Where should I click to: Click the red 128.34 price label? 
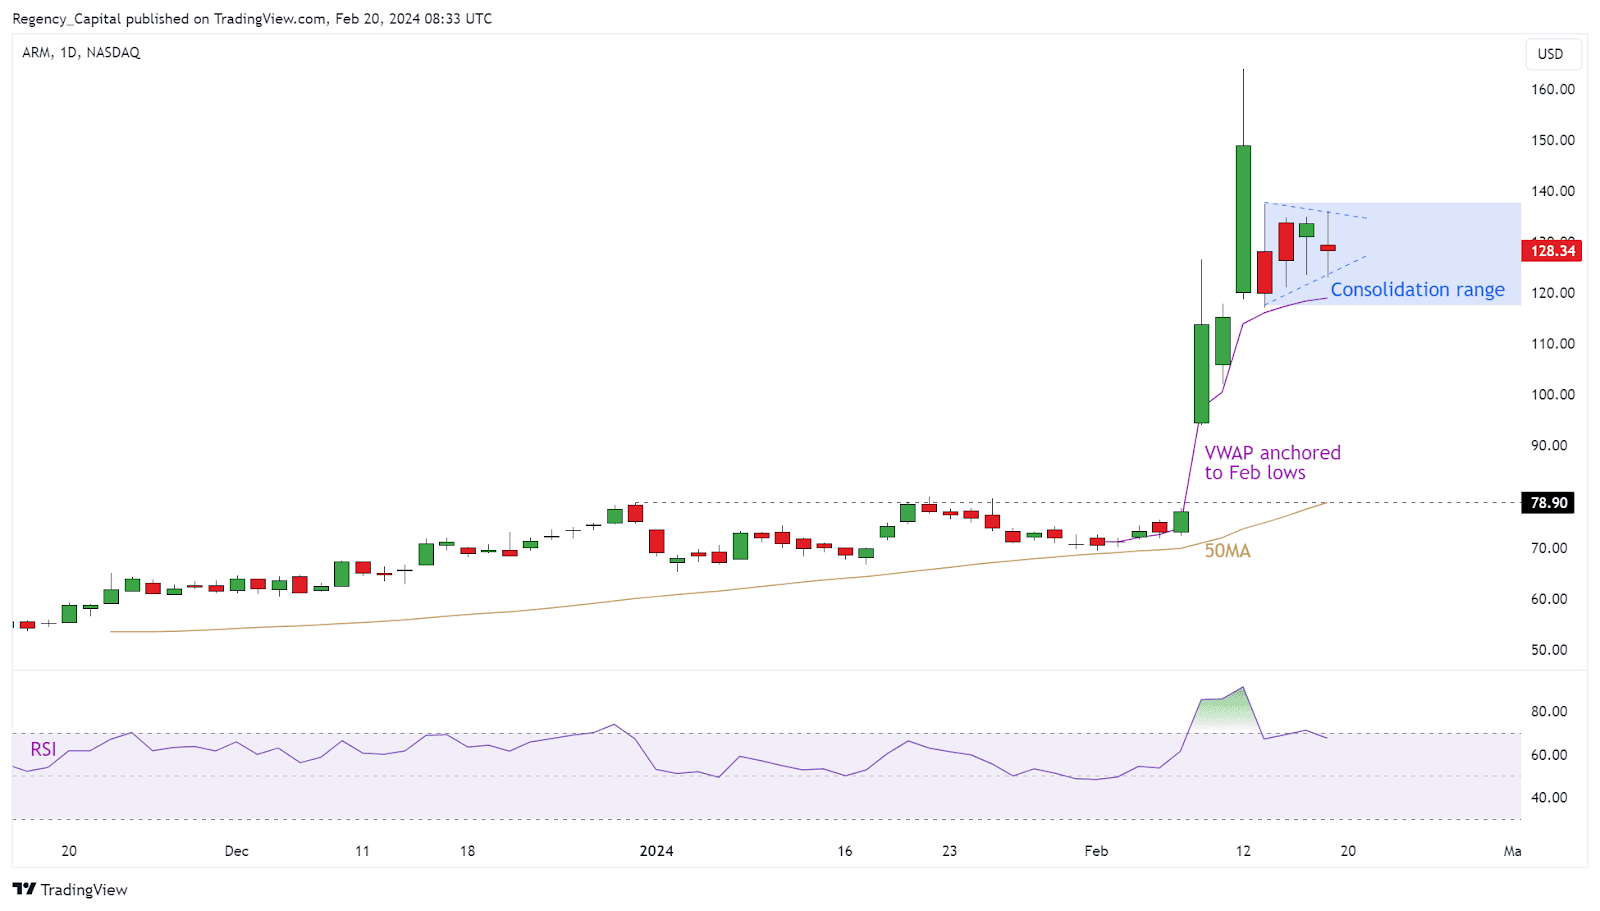click(1550, 251)
